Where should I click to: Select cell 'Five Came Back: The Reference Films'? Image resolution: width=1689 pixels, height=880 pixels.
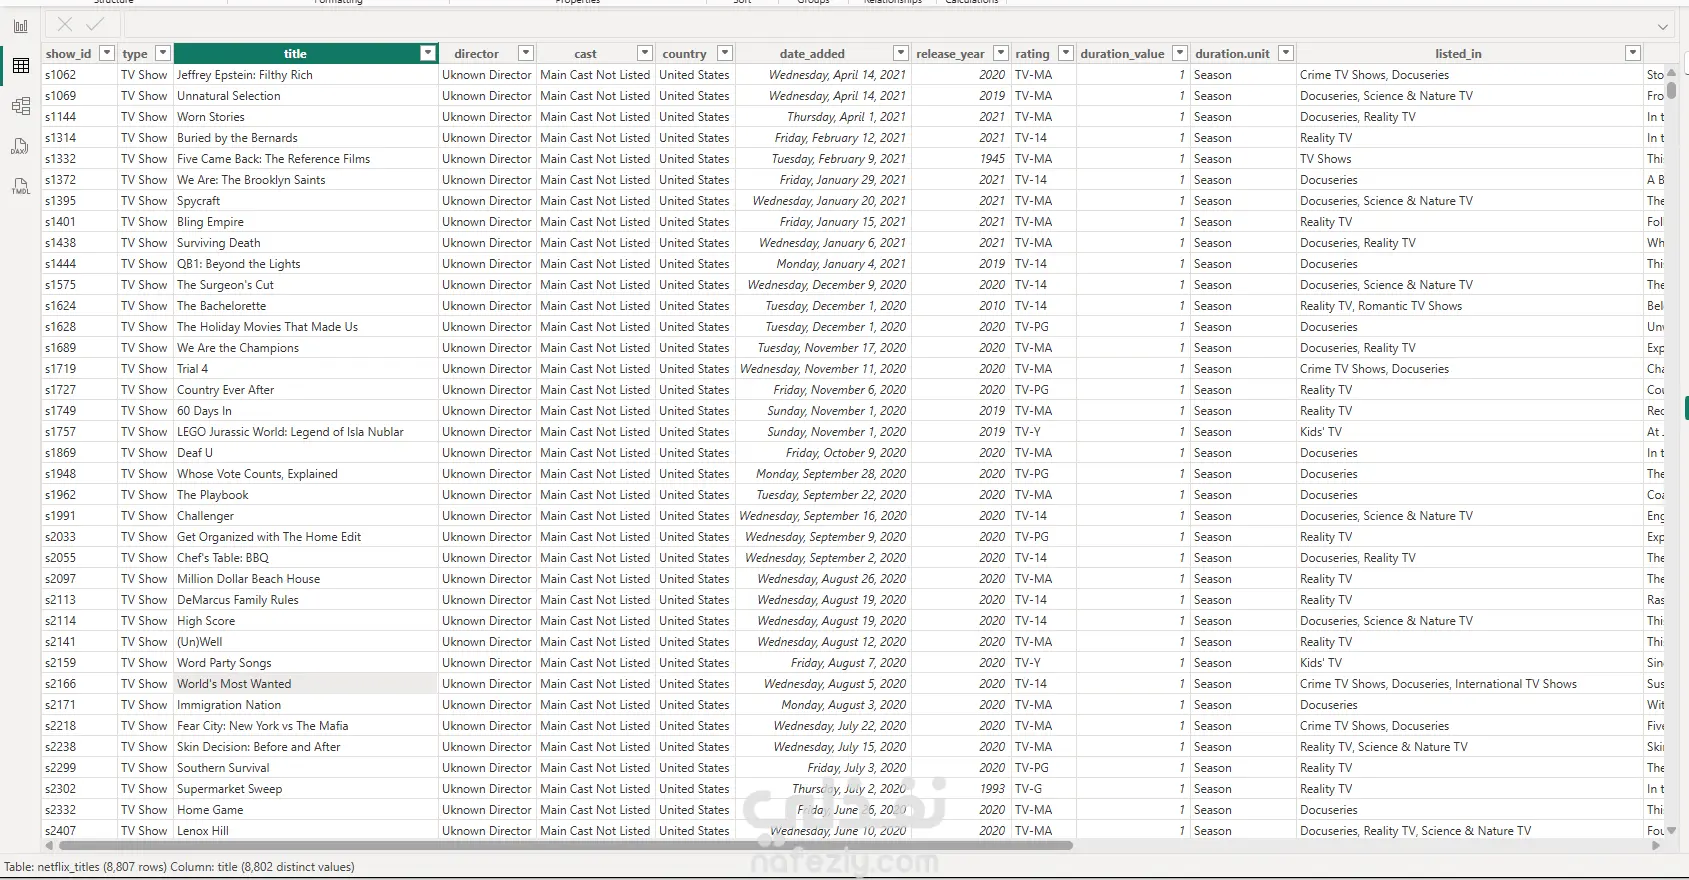point(306,159)
